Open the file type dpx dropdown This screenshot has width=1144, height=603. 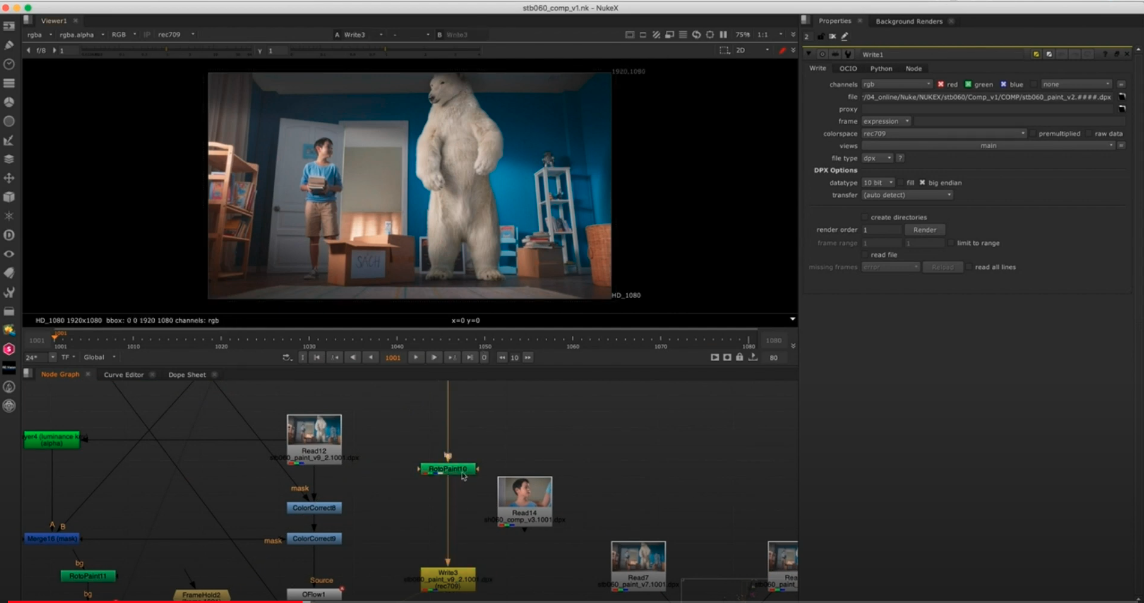tap(877, 158)
